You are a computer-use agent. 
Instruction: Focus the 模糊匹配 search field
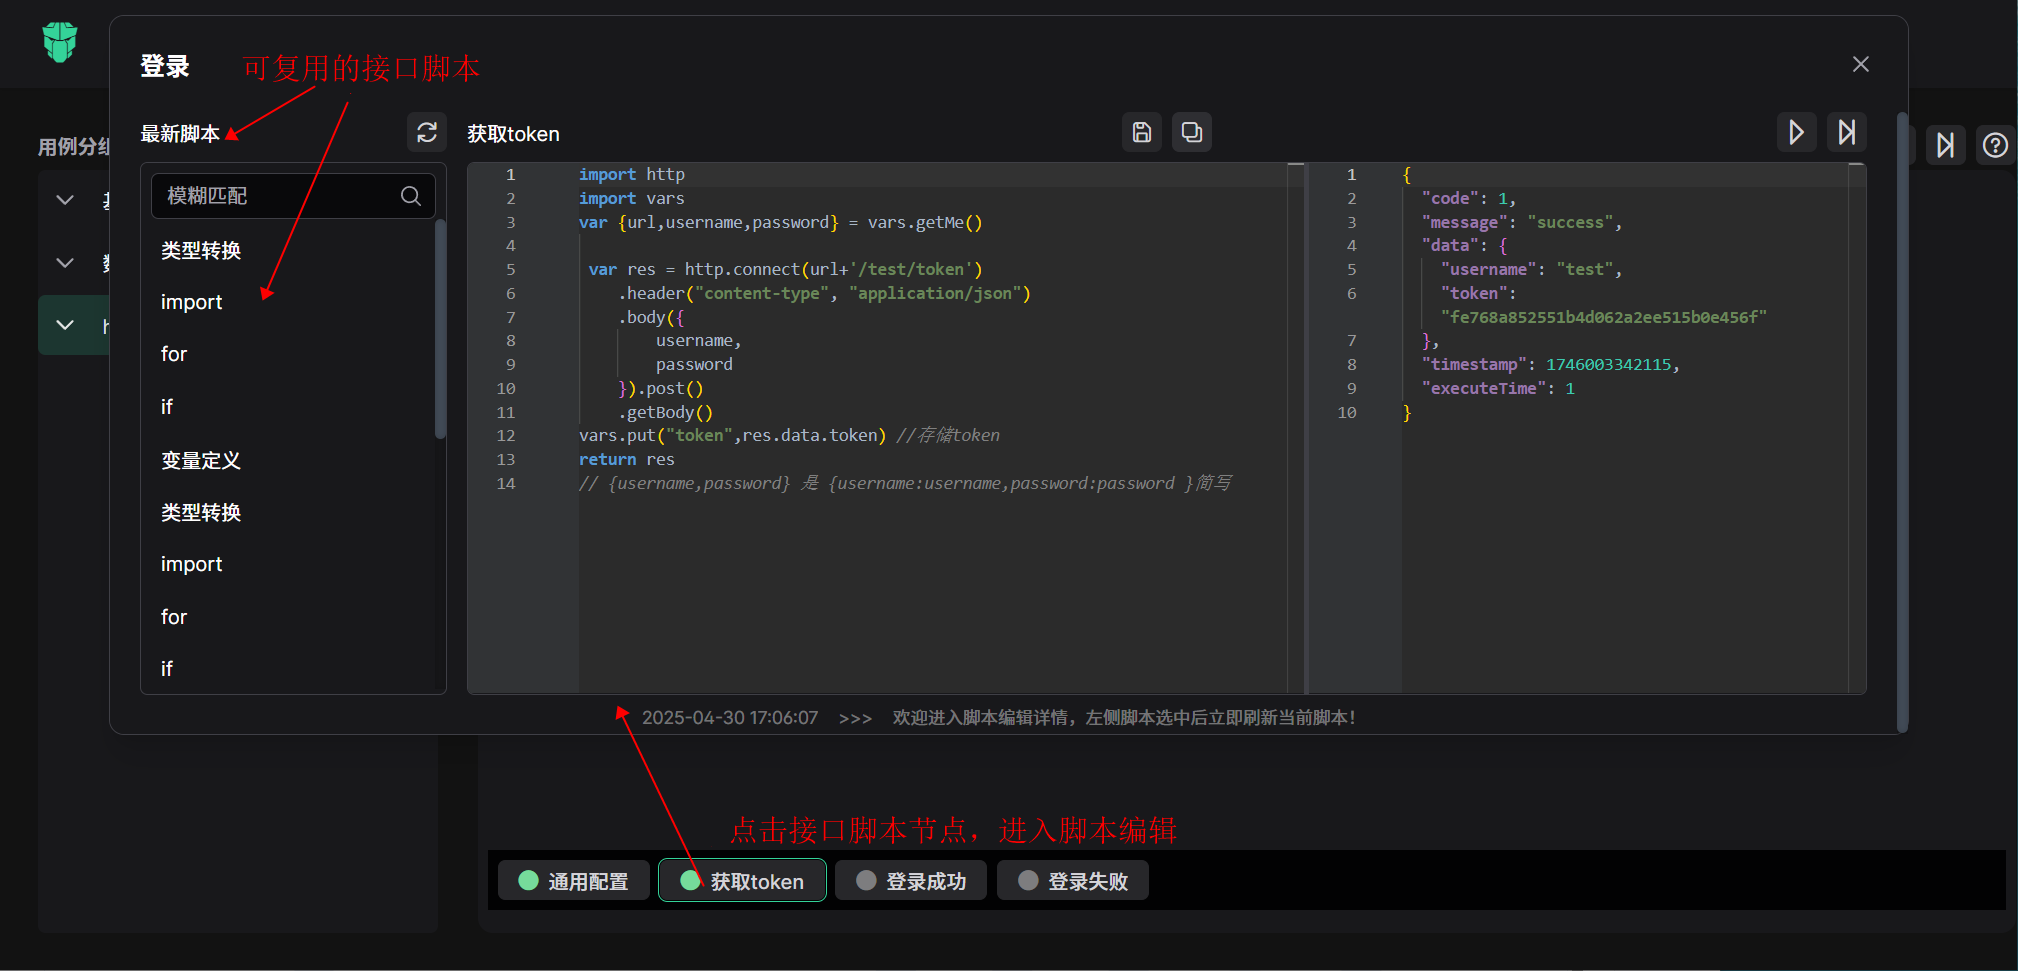point(293,196)
